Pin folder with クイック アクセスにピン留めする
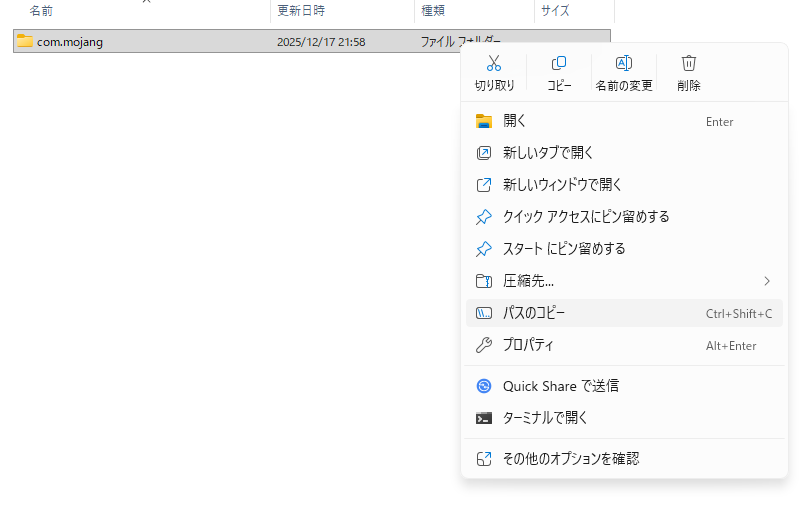The height and width of the screenshot is (512, 808). pyautogui.click(x=585, y=217)
